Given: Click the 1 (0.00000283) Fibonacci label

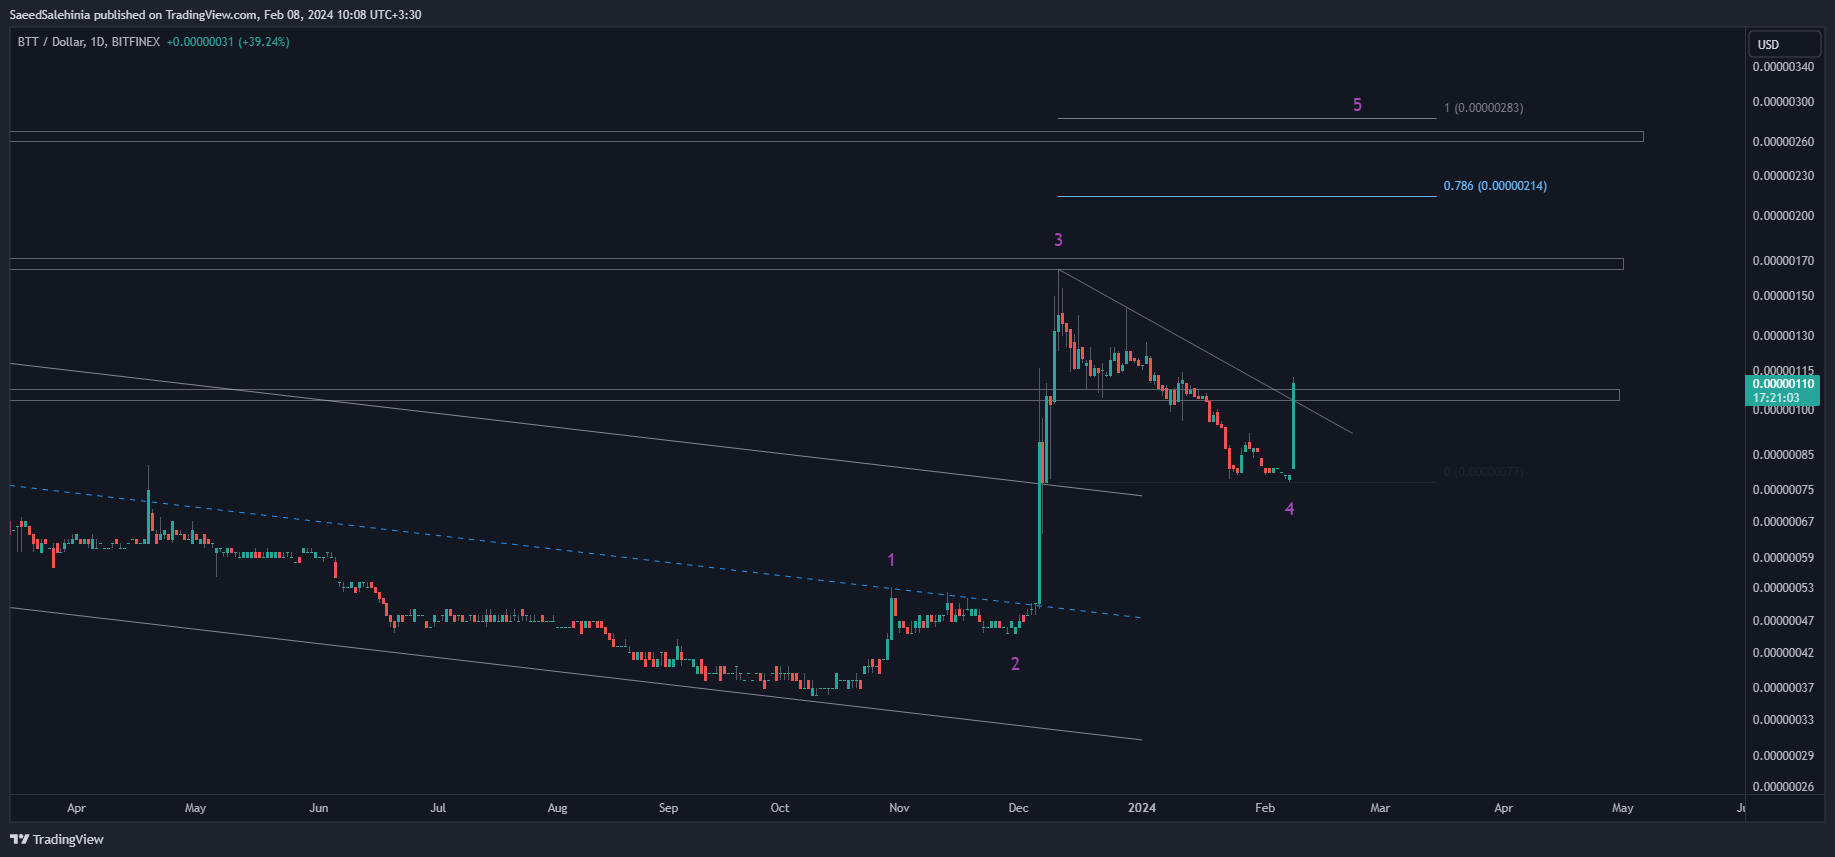Looking at the screenshot, I should pos(1484,108).
